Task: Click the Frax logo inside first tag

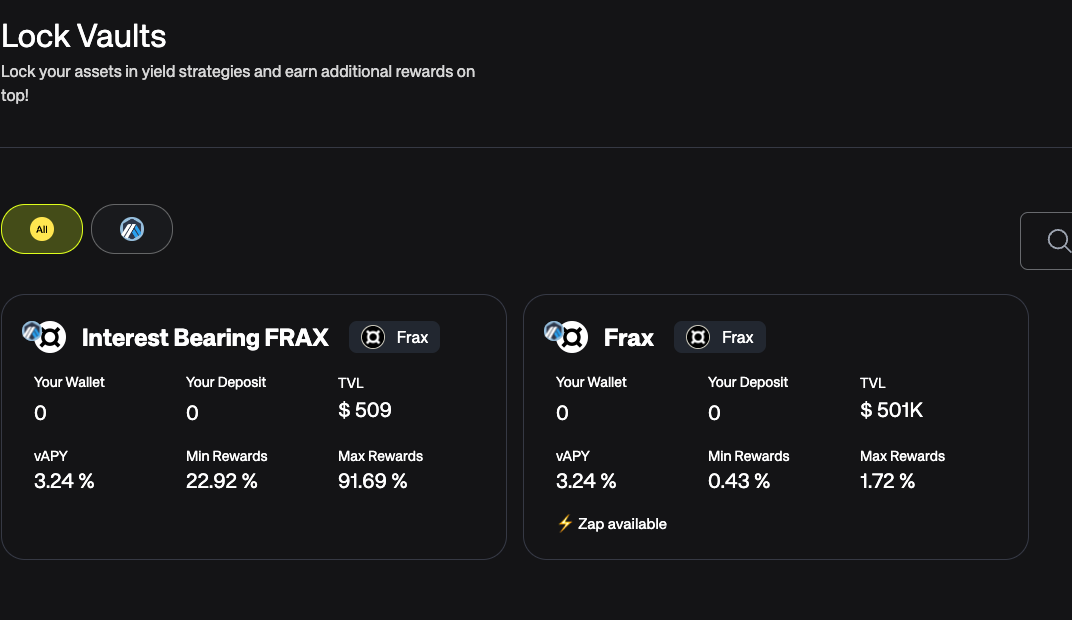Action: click(373, 337)
